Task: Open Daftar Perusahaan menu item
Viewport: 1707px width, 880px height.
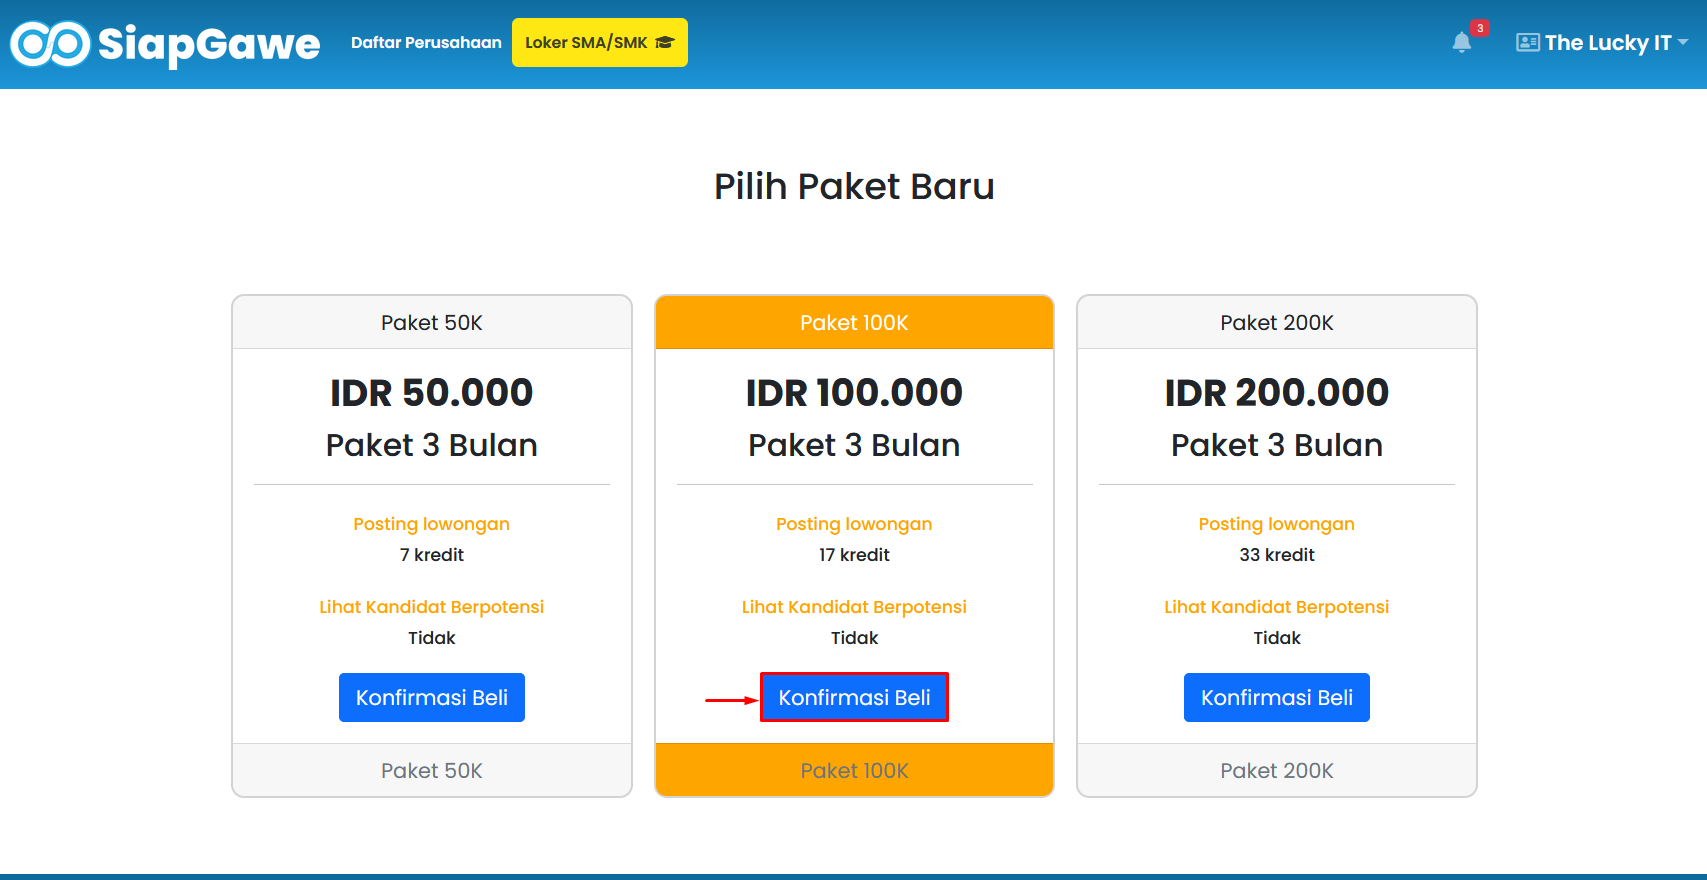Action: pos(426,42)
